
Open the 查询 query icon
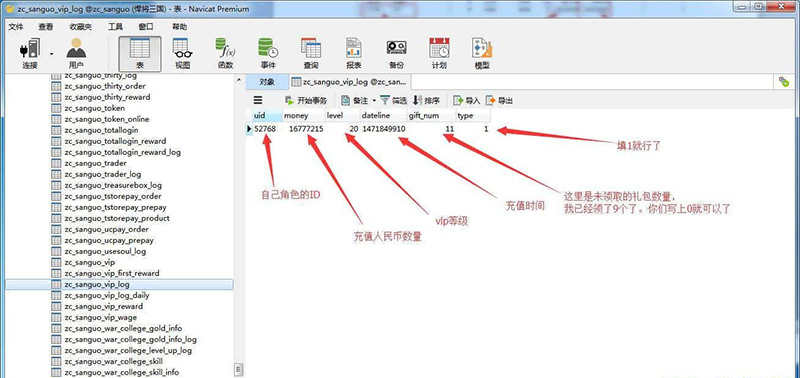311,53
